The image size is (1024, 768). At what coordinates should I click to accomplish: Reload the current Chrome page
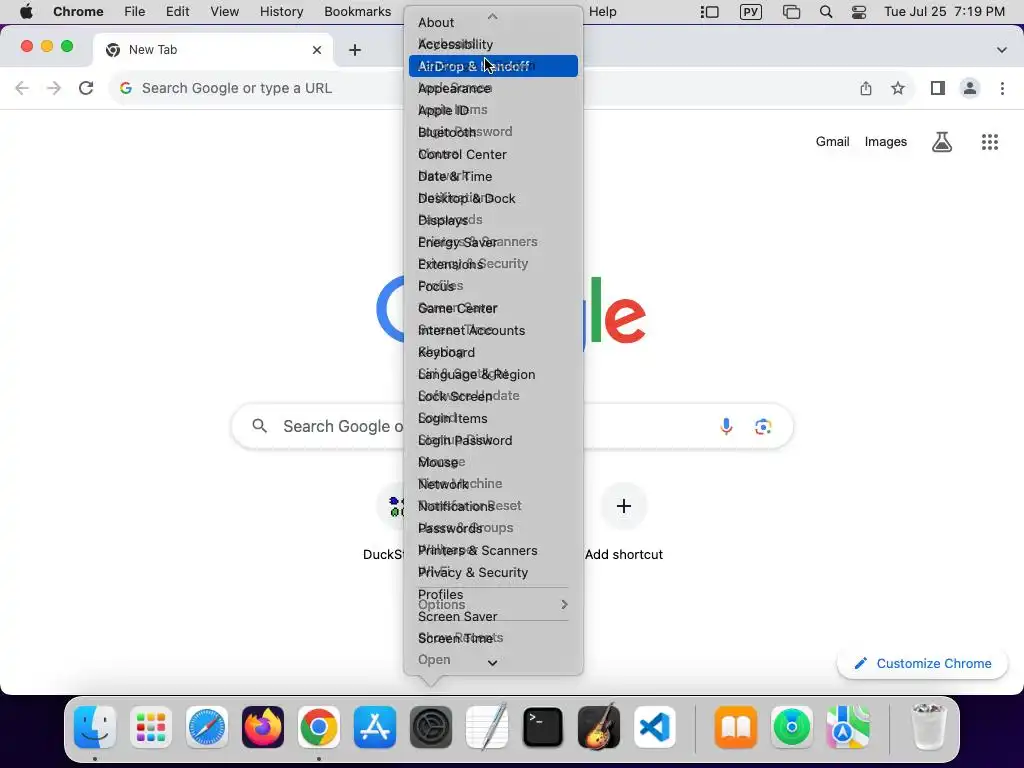coord(86,88)
